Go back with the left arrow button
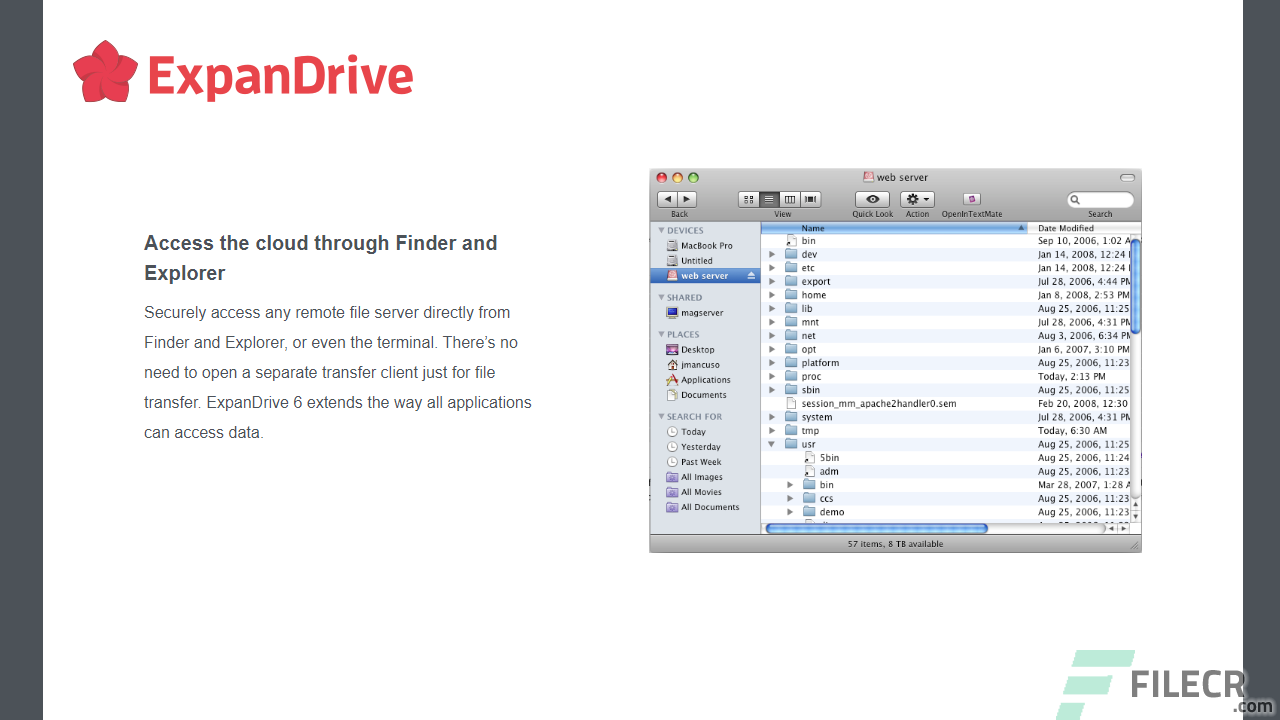Image resolution: width=1280 pixels, height=720 pixels. click(x=667, y=199)
